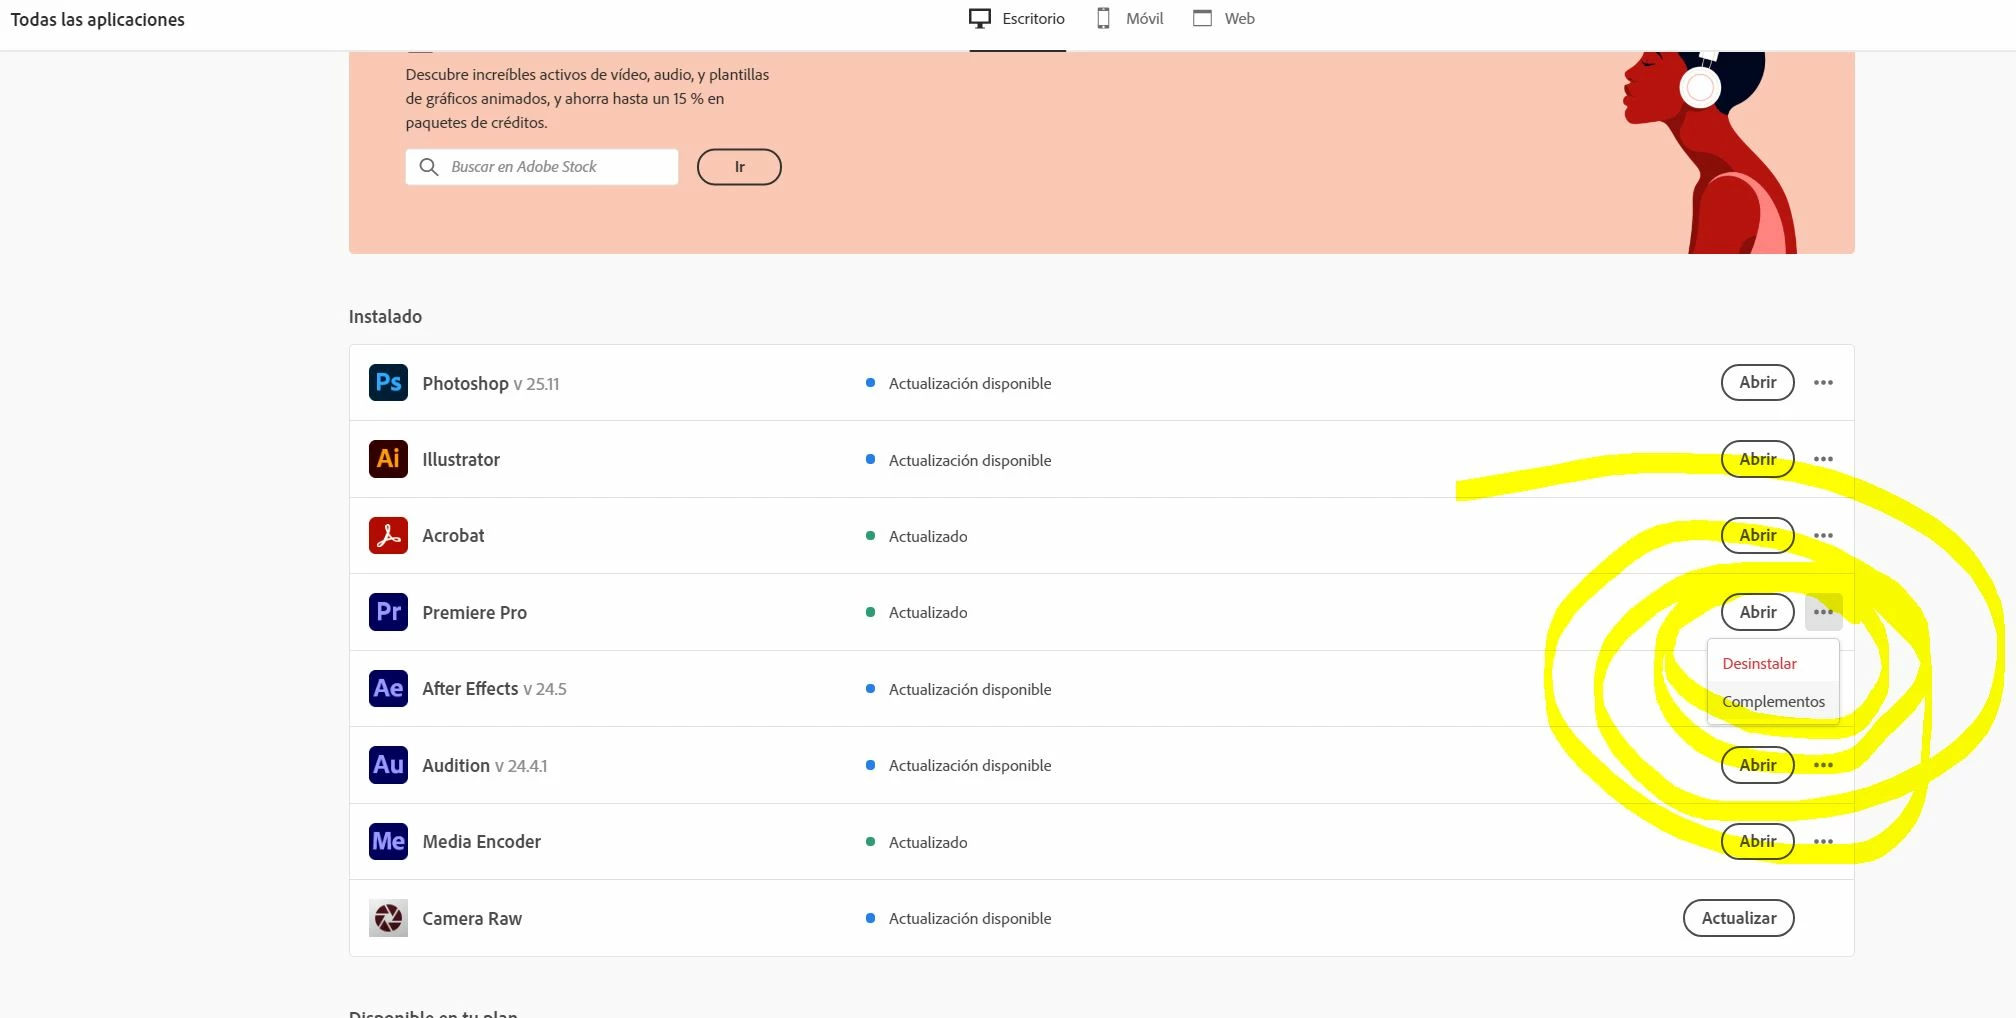Screen dimensions: 2016x1018
Task: Click Premiere Pro's Actualizado status
Action: (x=916, y=612)
